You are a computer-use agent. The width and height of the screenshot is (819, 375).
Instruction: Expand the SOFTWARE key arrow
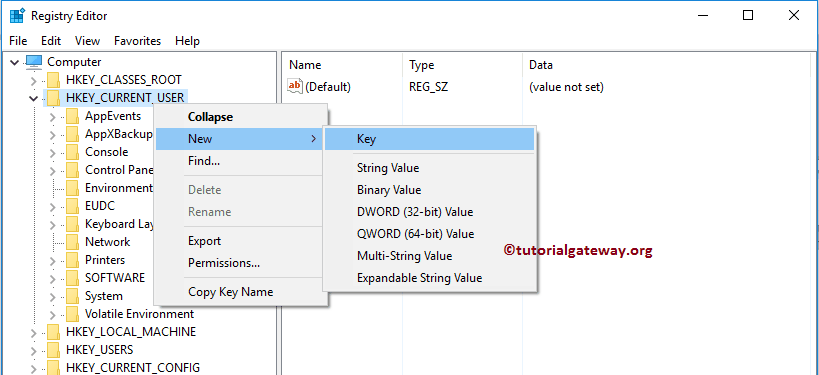(x=52, y=278)
